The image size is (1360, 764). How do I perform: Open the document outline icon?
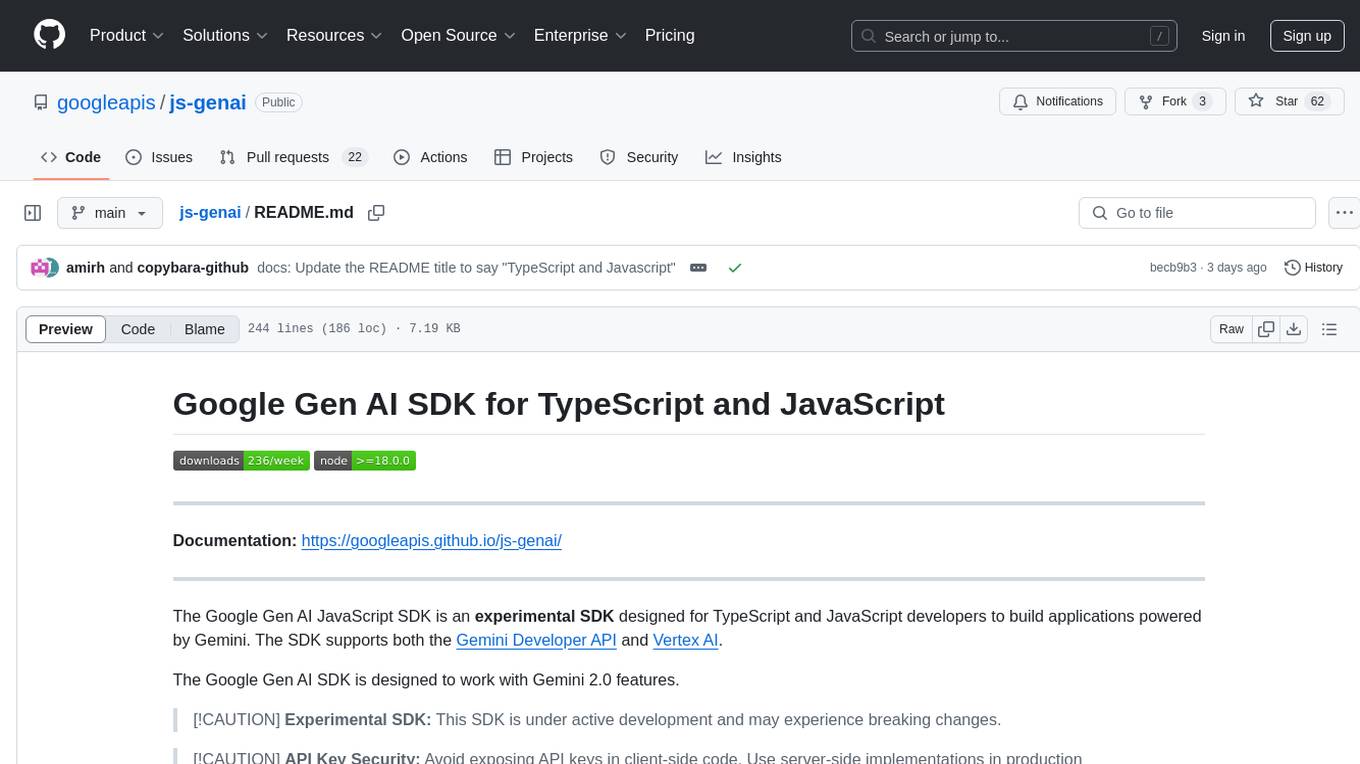point(1329,329)
